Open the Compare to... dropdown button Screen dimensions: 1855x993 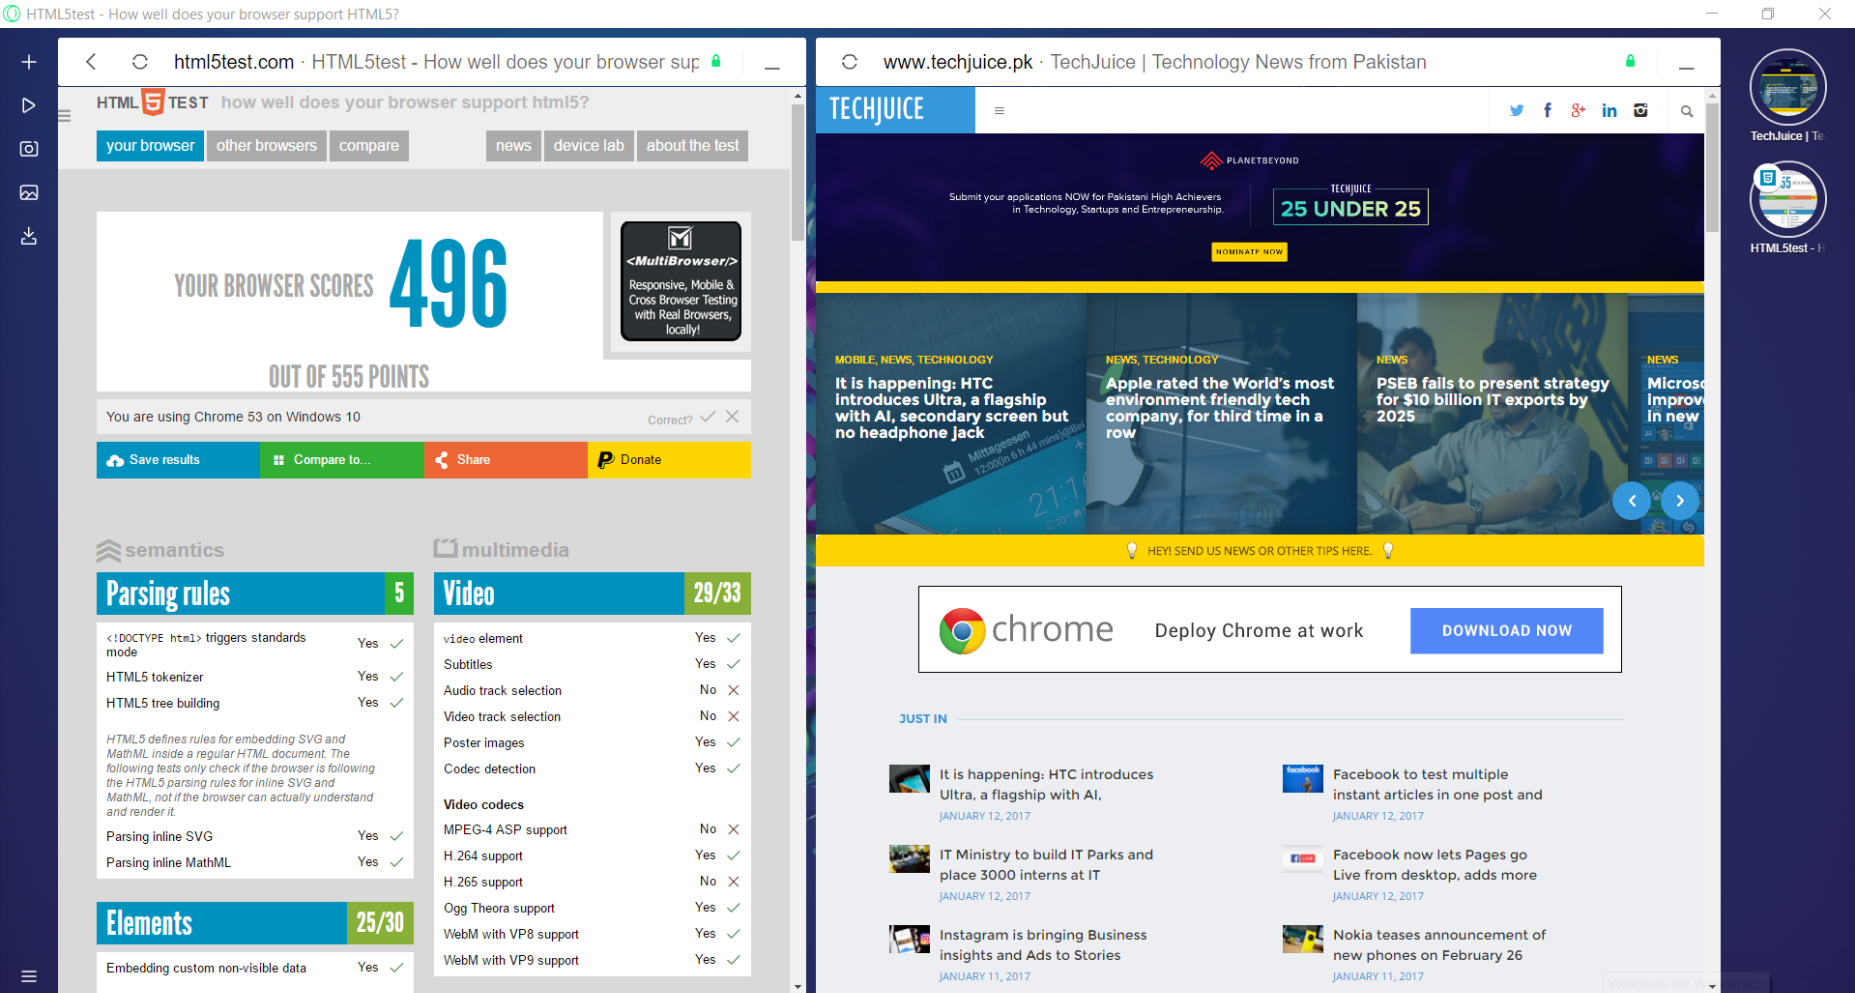click(x=341, y=460)
